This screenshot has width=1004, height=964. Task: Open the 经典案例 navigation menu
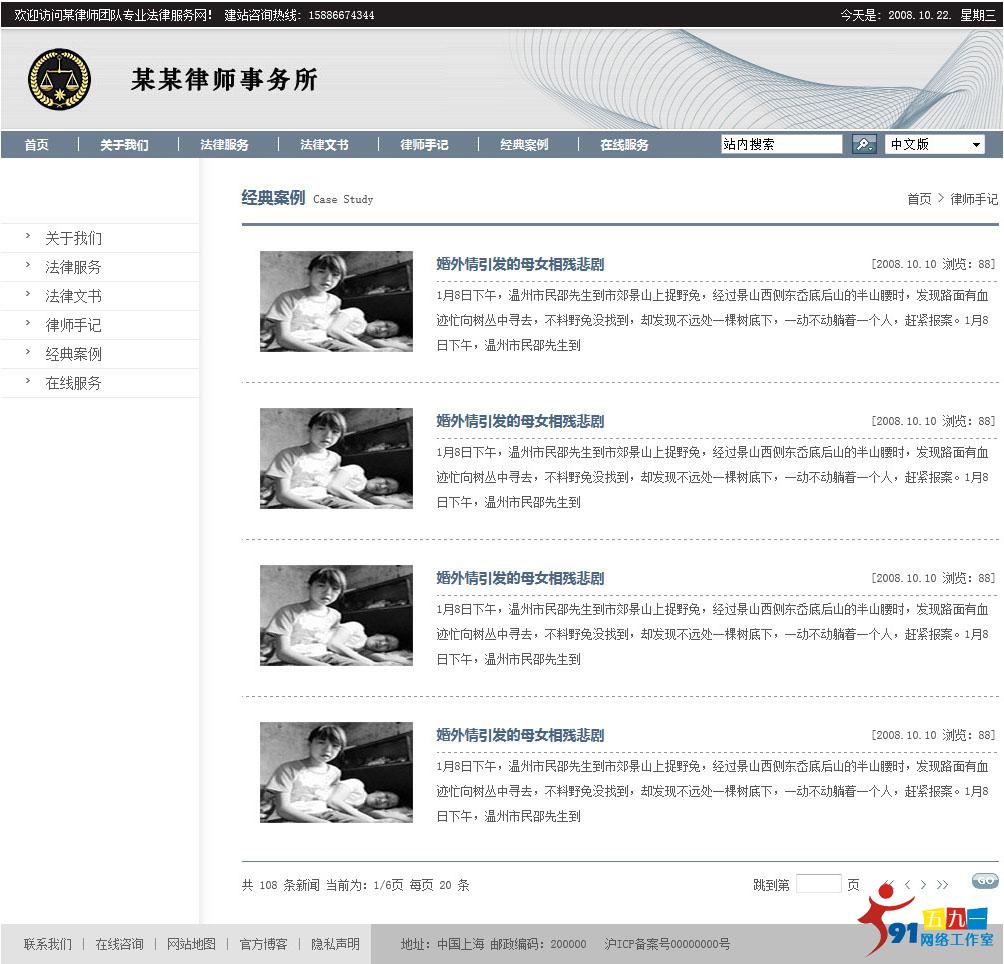pyautogui.click(x=523, y=144)
